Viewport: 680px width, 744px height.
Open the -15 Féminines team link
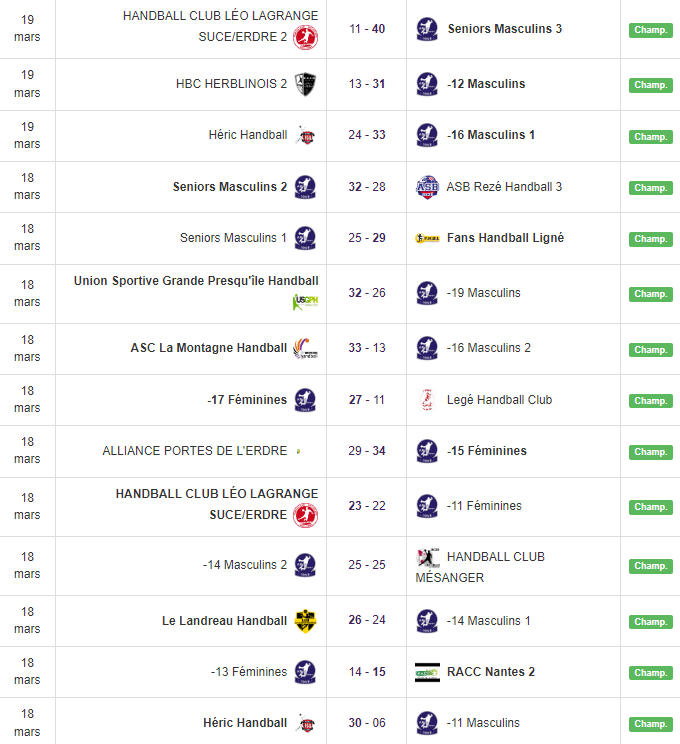point(487,451)
